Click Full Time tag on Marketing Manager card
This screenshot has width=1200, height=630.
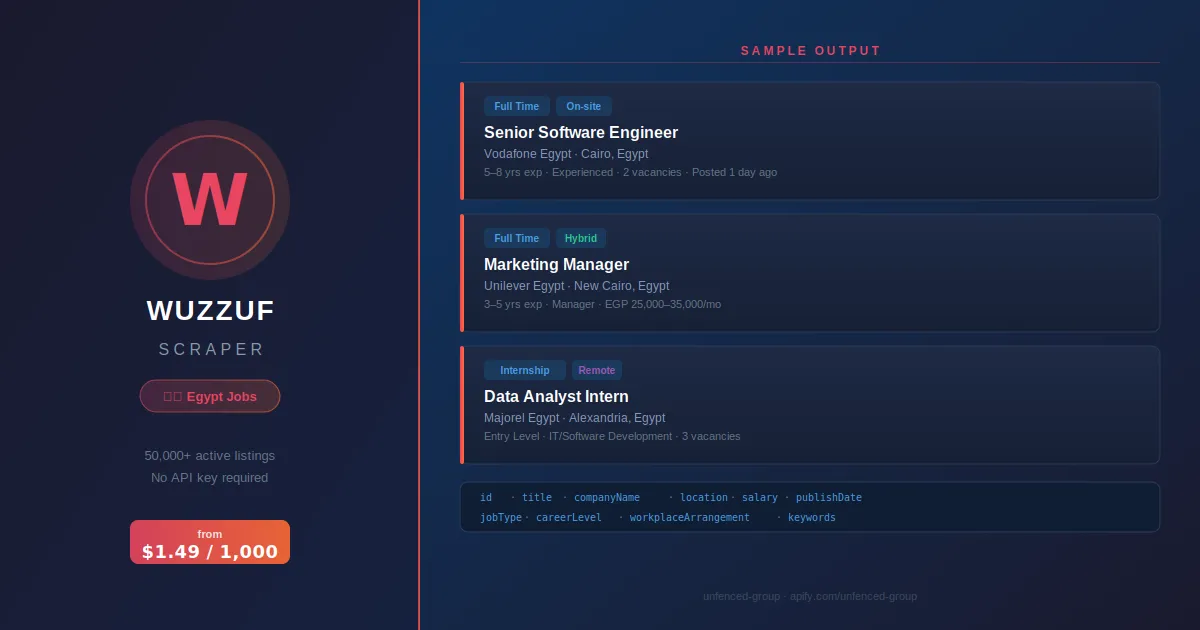coord(516,238)
